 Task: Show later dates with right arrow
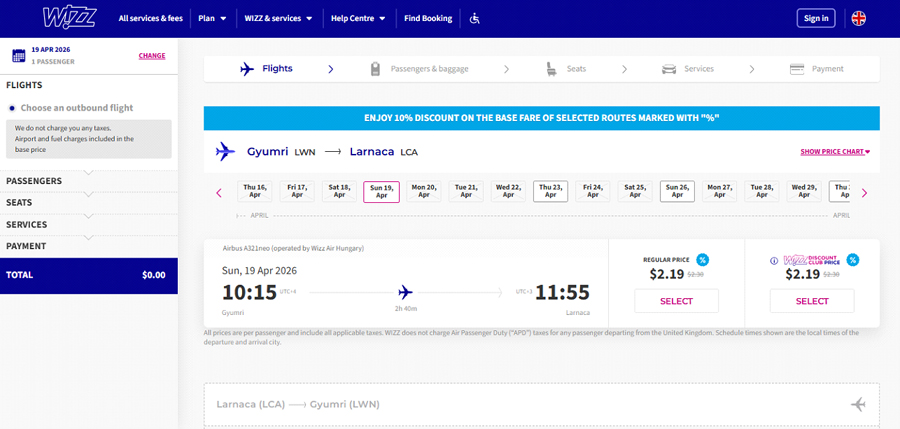coord(865,193)
